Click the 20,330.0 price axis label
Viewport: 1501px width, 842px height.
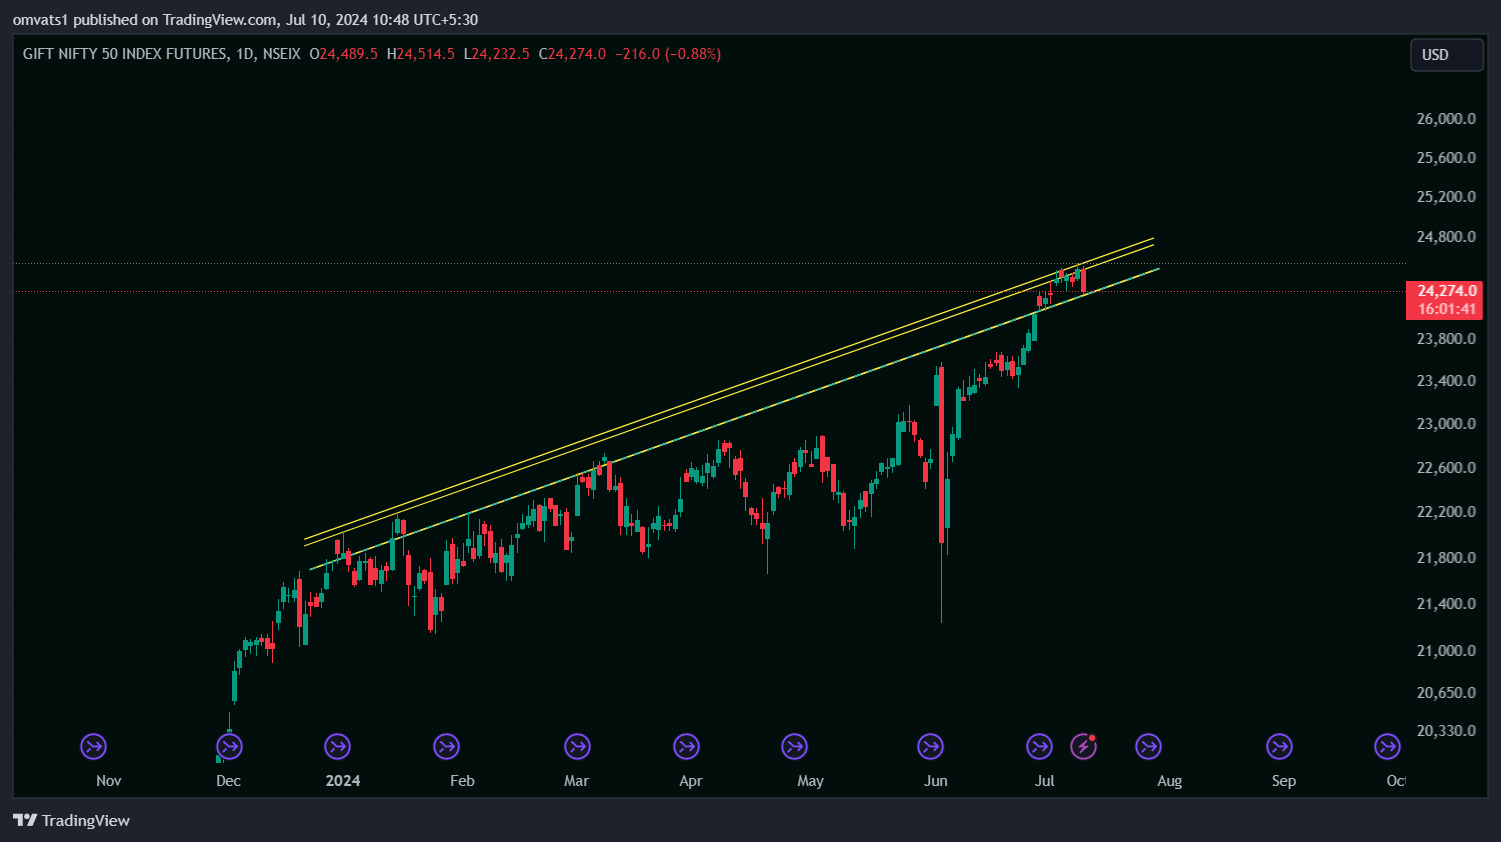[1446, 730]
